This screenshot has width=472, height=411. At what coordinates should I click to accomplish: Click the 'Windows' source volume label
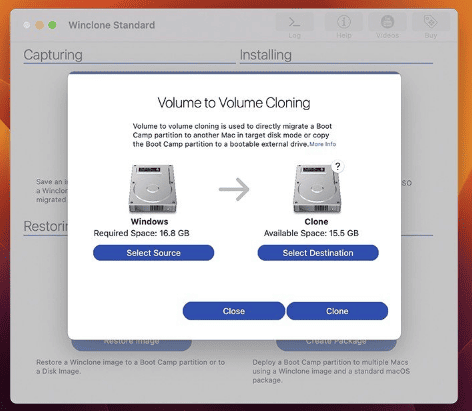click(149, 222)
